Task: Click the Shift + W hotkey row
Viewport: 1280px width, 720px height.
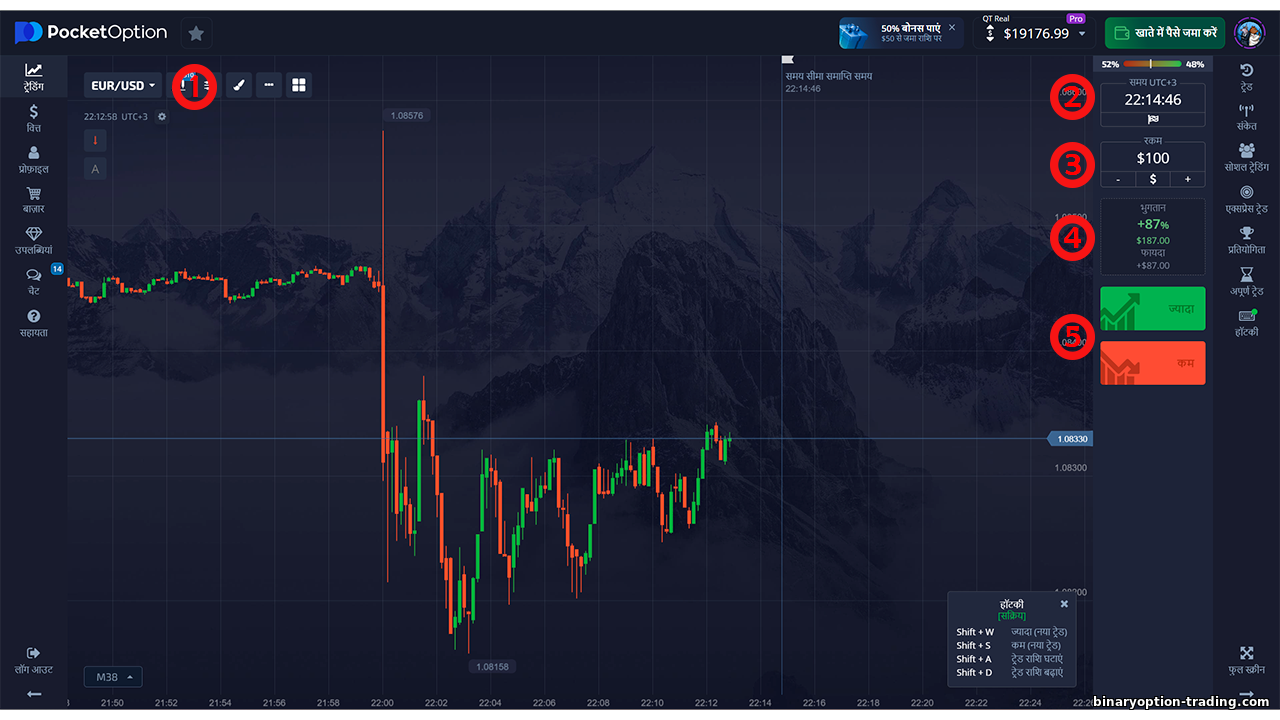Action: coord(1012,632)
